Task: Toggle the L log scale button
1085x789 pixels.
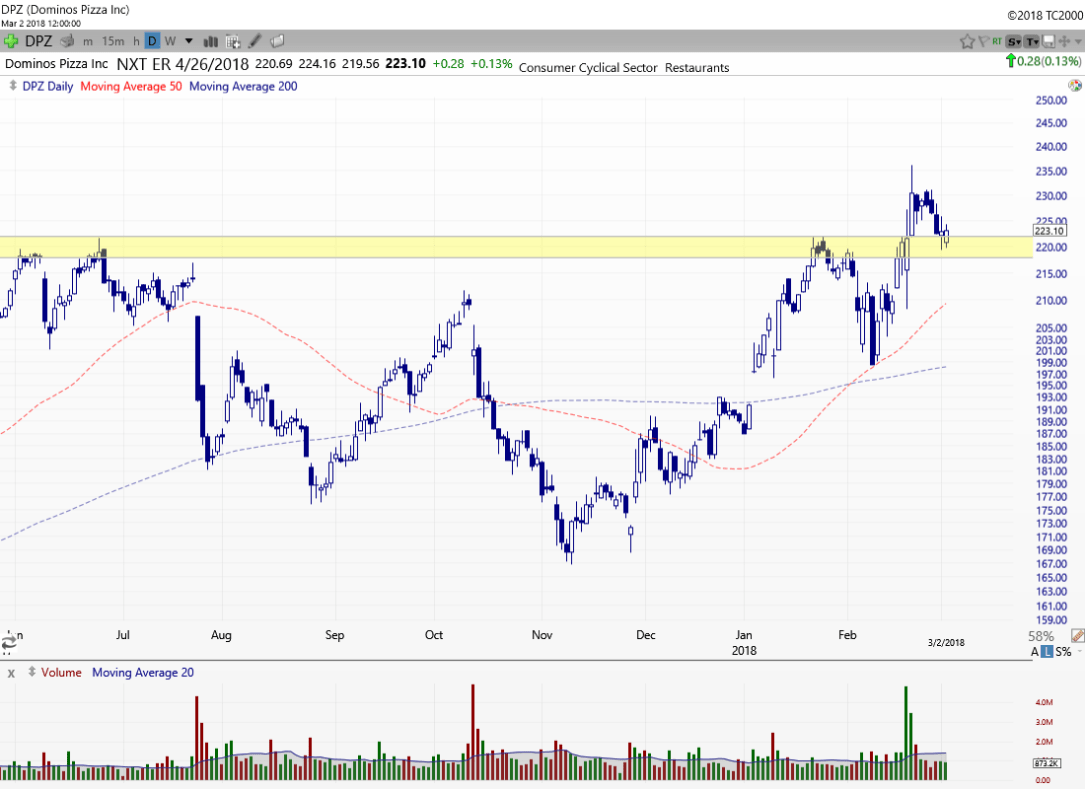Action: (x=1048, y=651)
